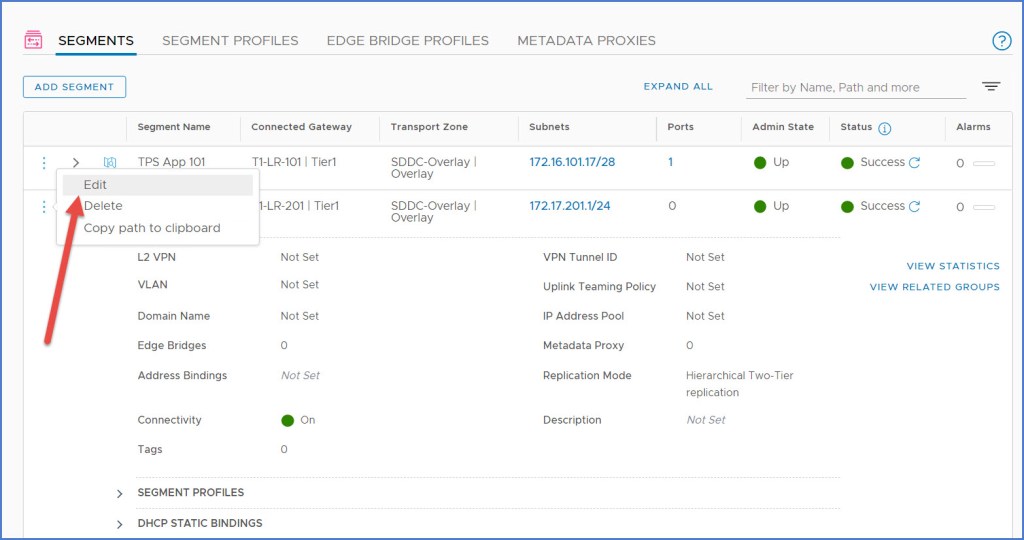Expand the TPS App 101 row
Screen dimensions: 1024x540
76,162
